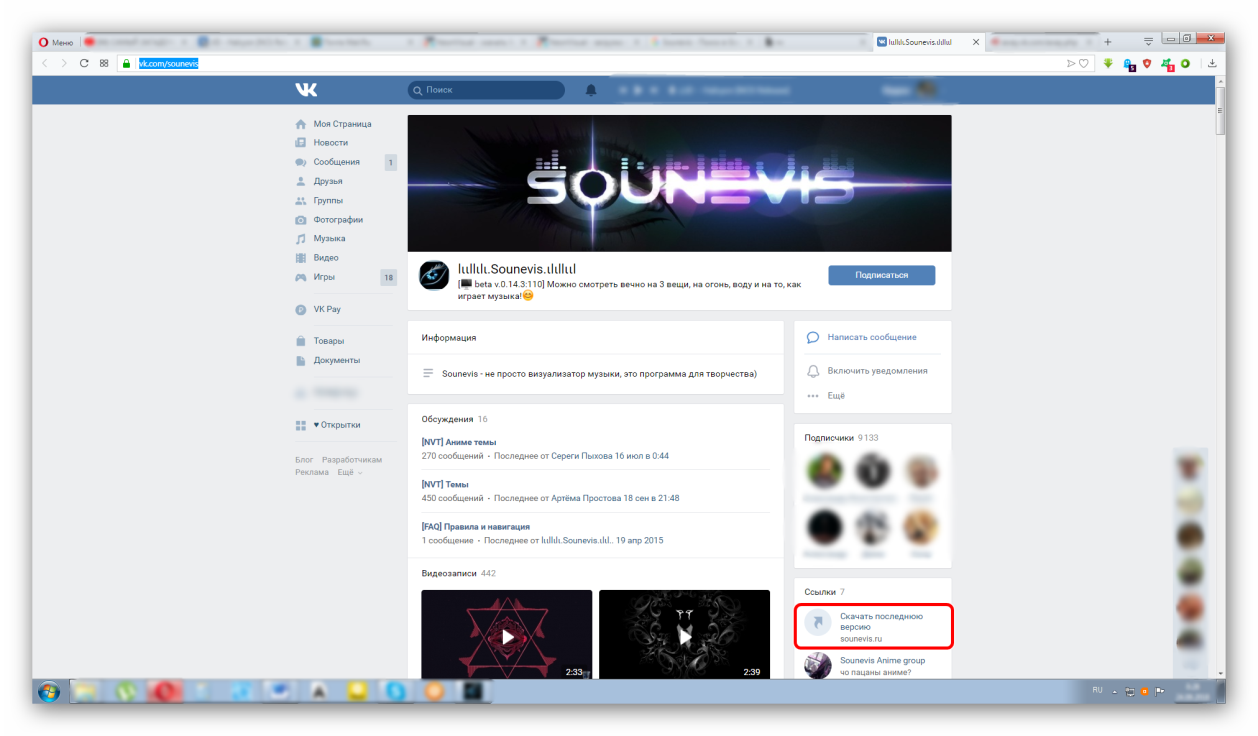Open Друзья in left menu
Image resolution: width=1258 pixels, height=736 pixels.
point(328,181)
